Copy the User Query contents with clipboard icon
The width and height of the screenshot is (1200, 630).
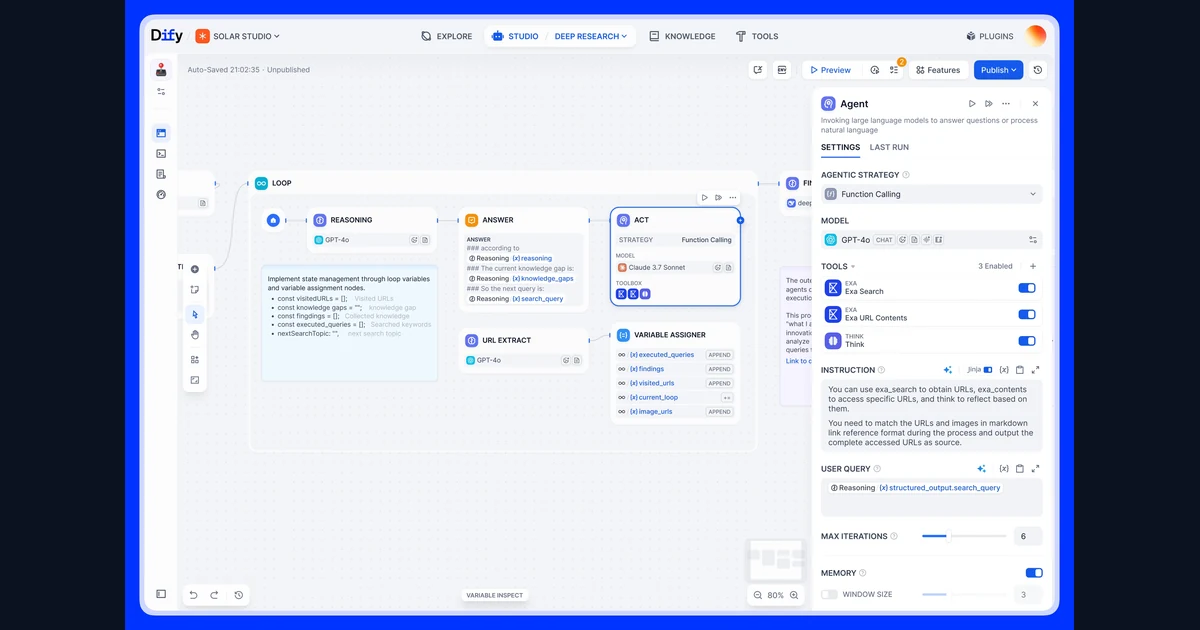click(x=1019, y=469)
